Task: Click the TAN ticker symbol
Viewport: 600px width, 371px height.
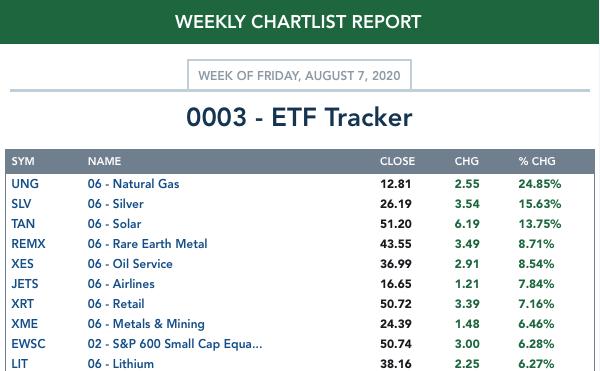Action: click(23, 224)
